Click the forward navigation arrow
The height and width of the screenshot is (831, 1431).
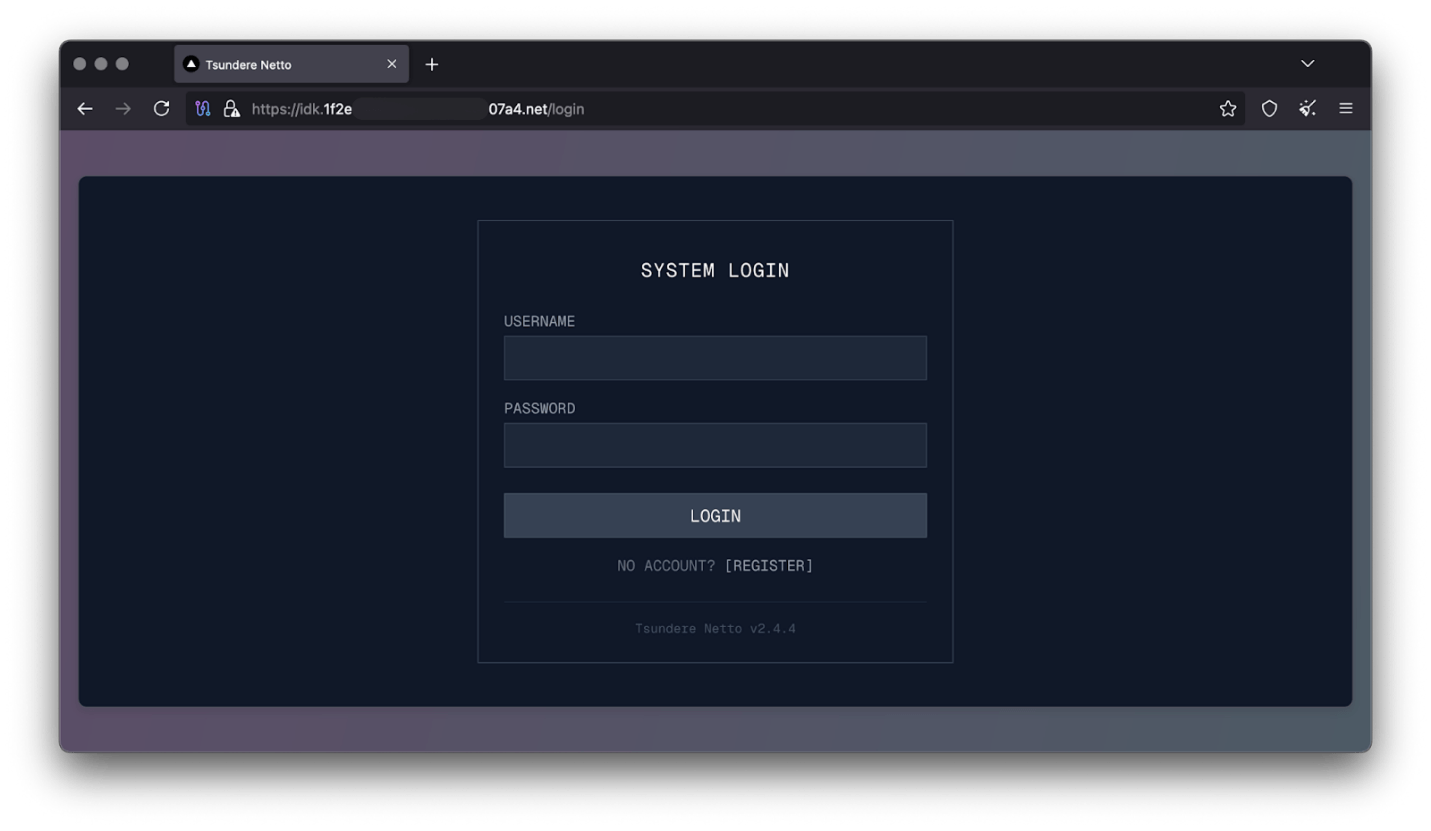pos(123,108)
